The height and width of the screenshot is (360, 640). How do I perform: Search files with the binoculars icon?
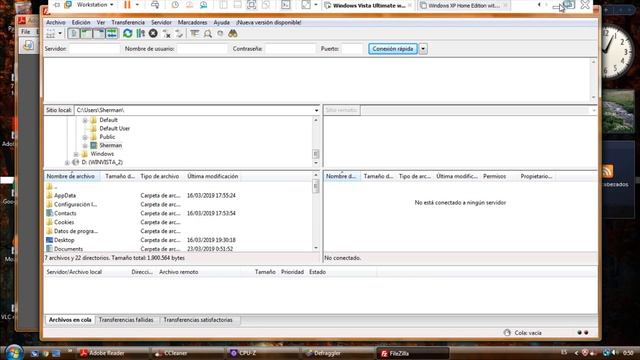pos(233,33)
